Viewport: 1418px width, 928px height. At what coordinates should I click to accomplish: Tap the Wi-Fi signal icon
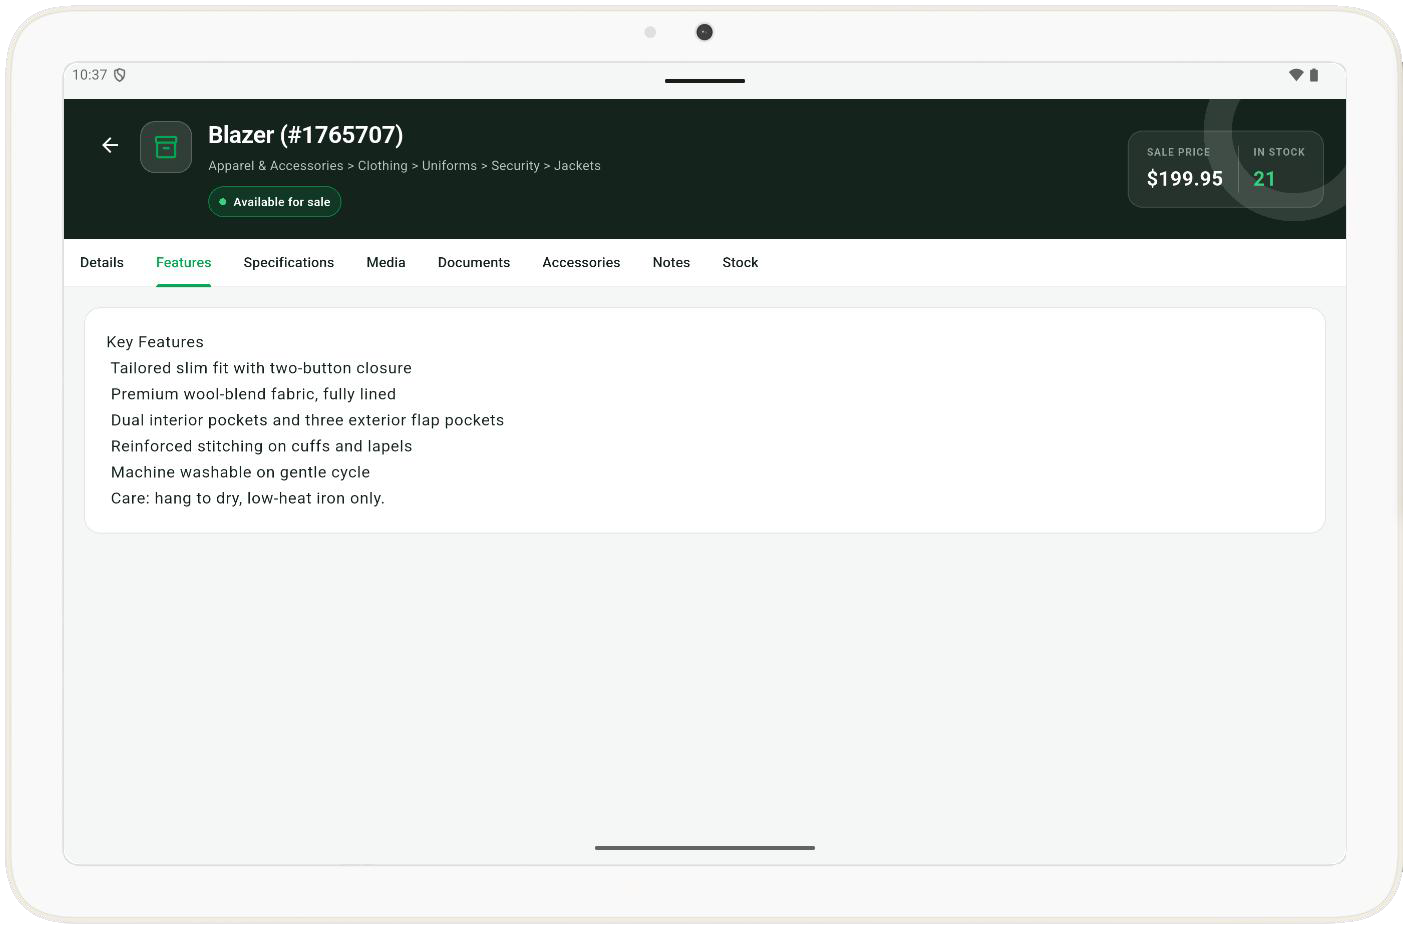tap(1296, 75)
